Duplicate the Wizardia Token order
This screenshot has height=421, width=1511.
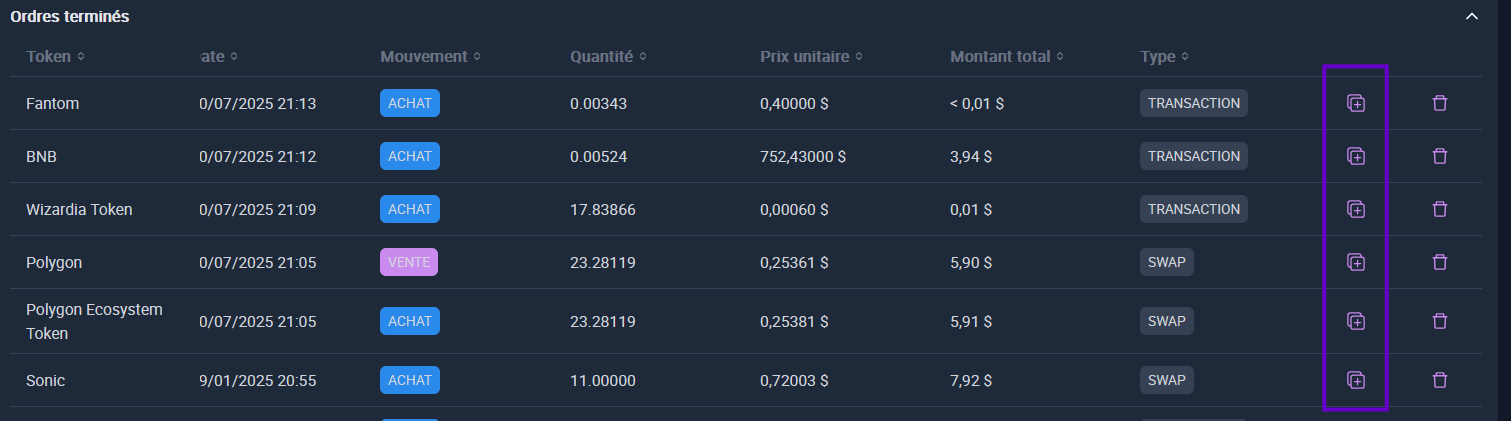(1355, 209)
